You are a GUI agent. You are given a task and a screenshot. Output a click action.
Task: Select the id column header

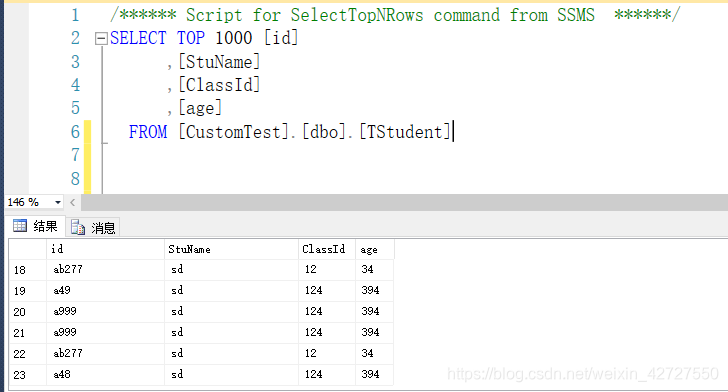click(x=105, y=249)
